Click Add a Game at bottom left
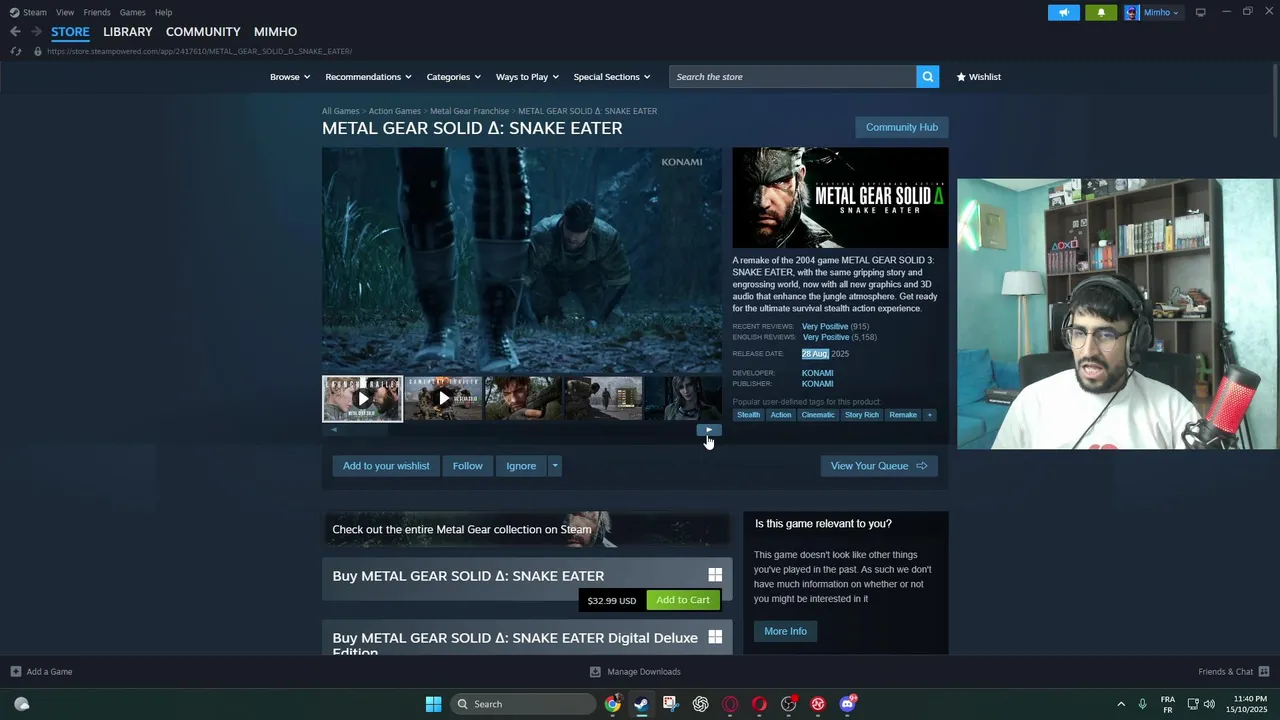The width and height of the screenshot is (1280, 720). point(41,672)
